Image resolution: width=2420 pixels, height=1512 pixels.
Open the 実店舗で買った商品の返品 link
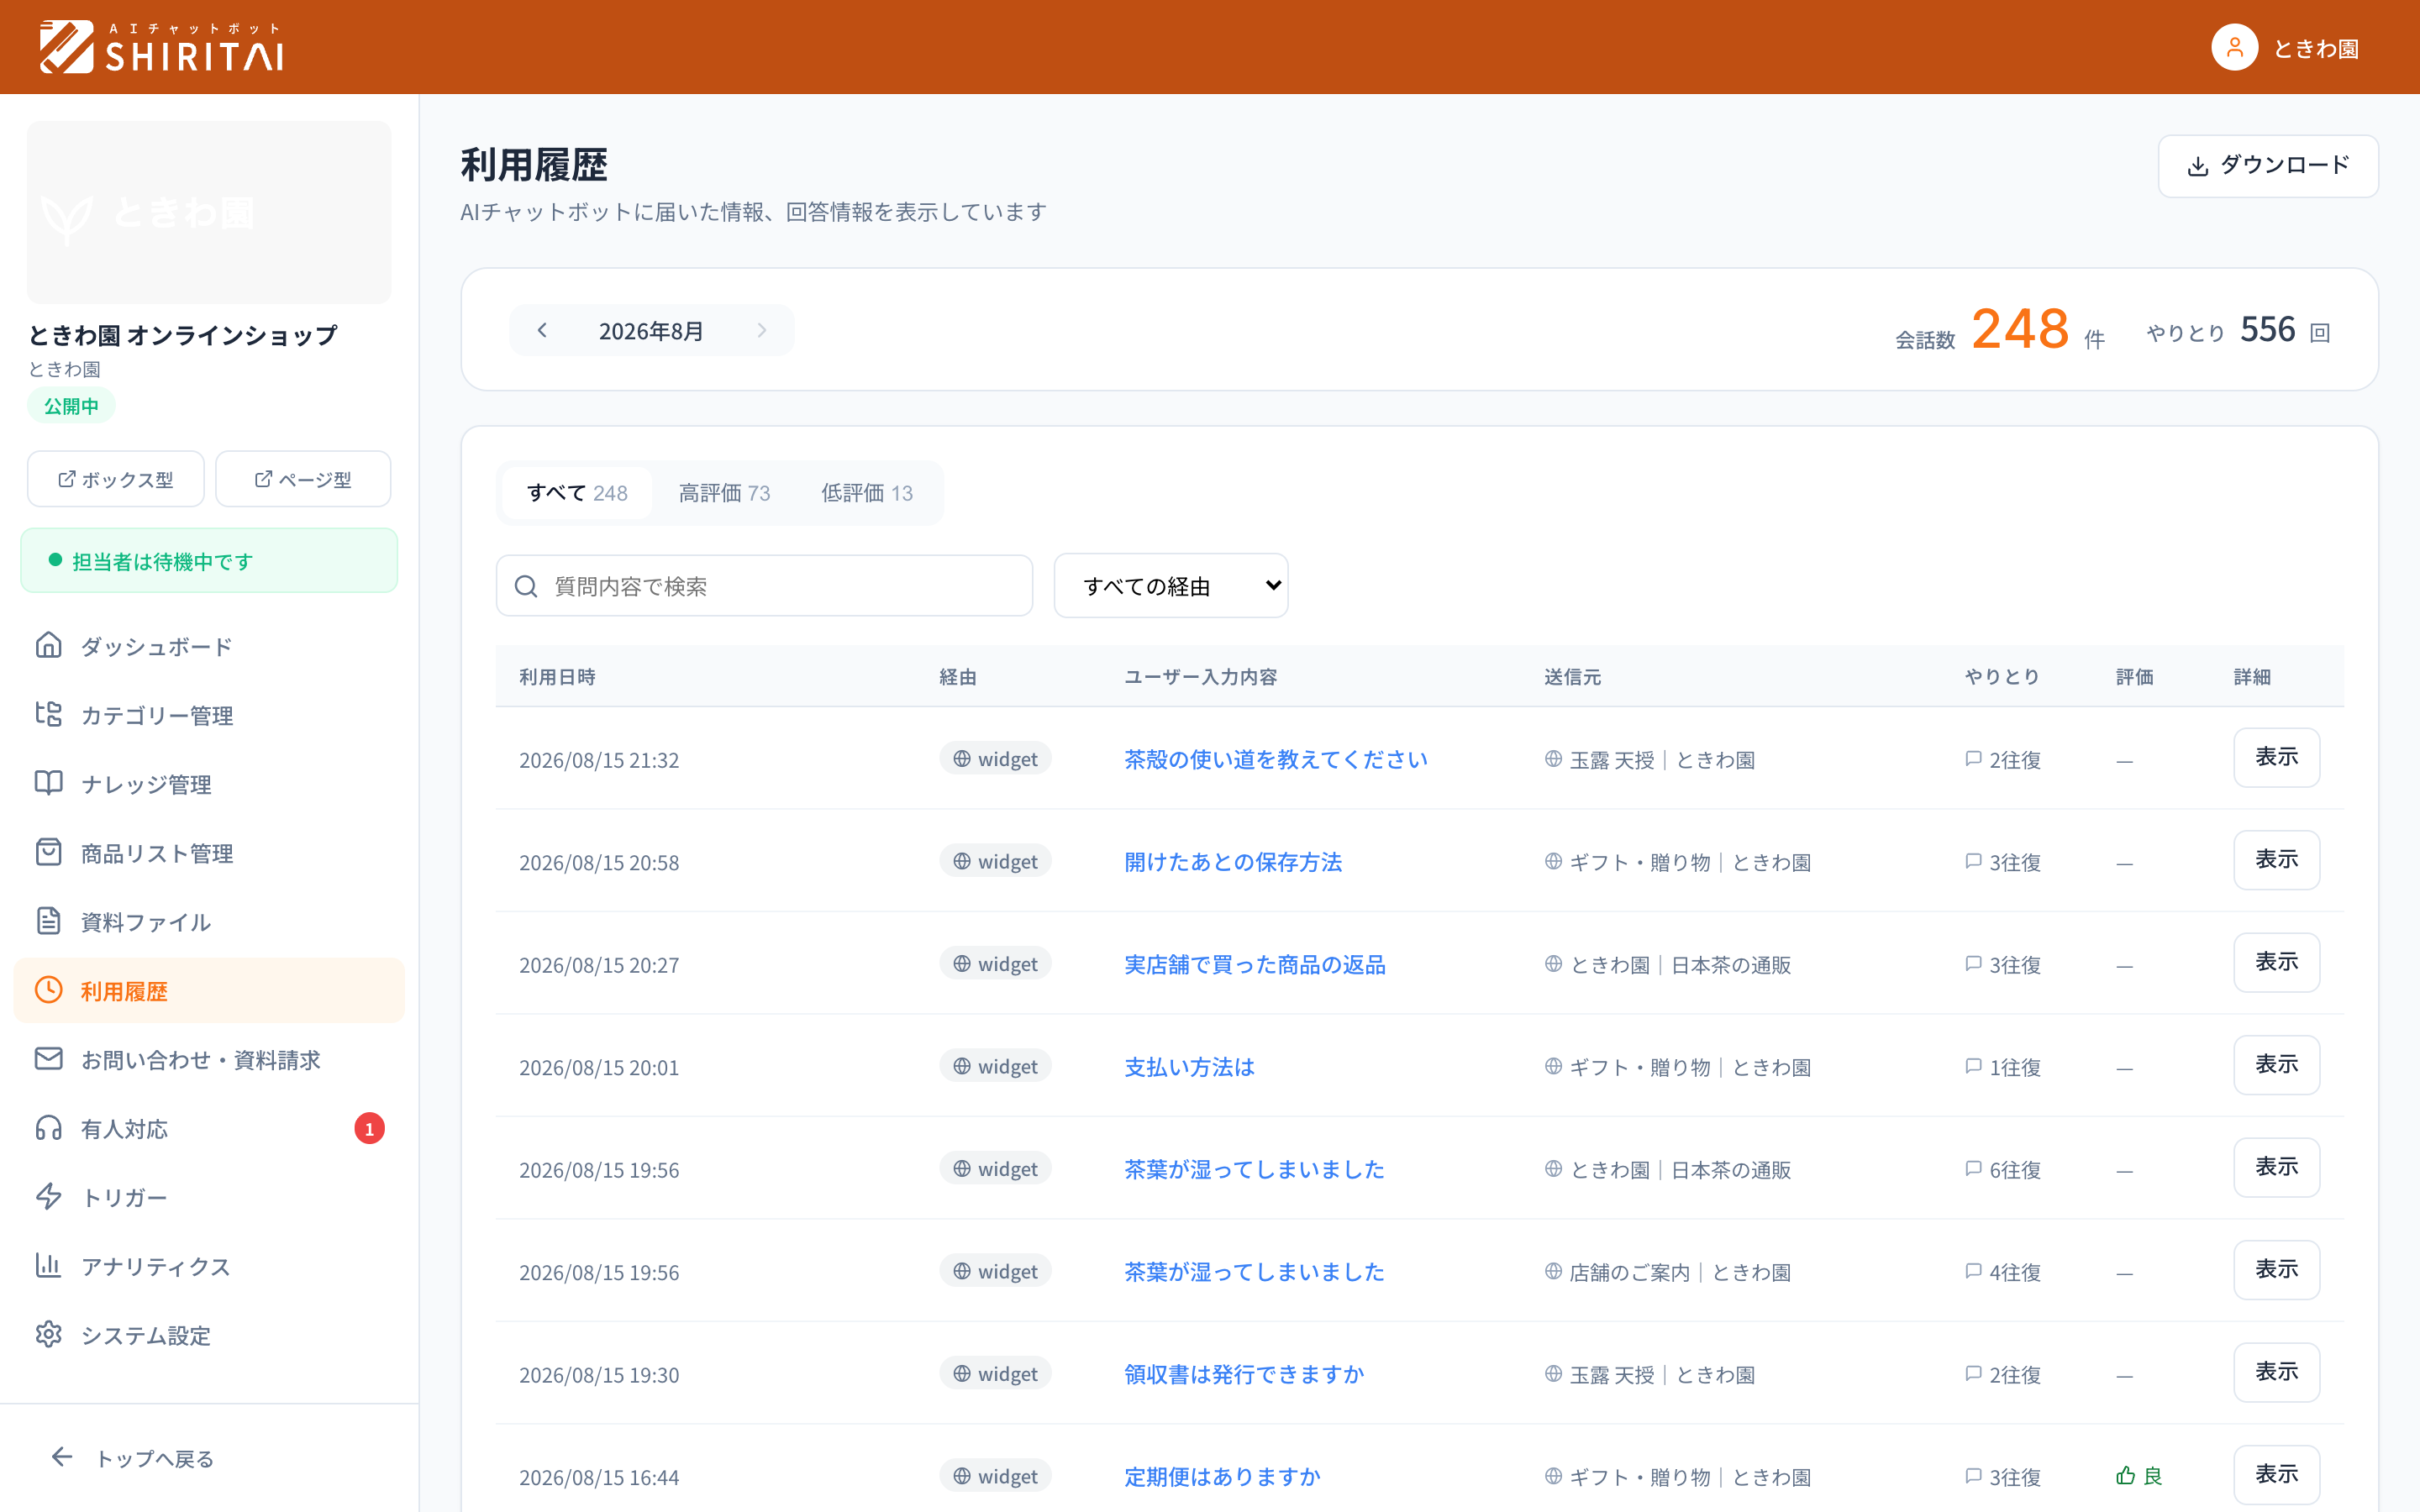coord(1255,965)
